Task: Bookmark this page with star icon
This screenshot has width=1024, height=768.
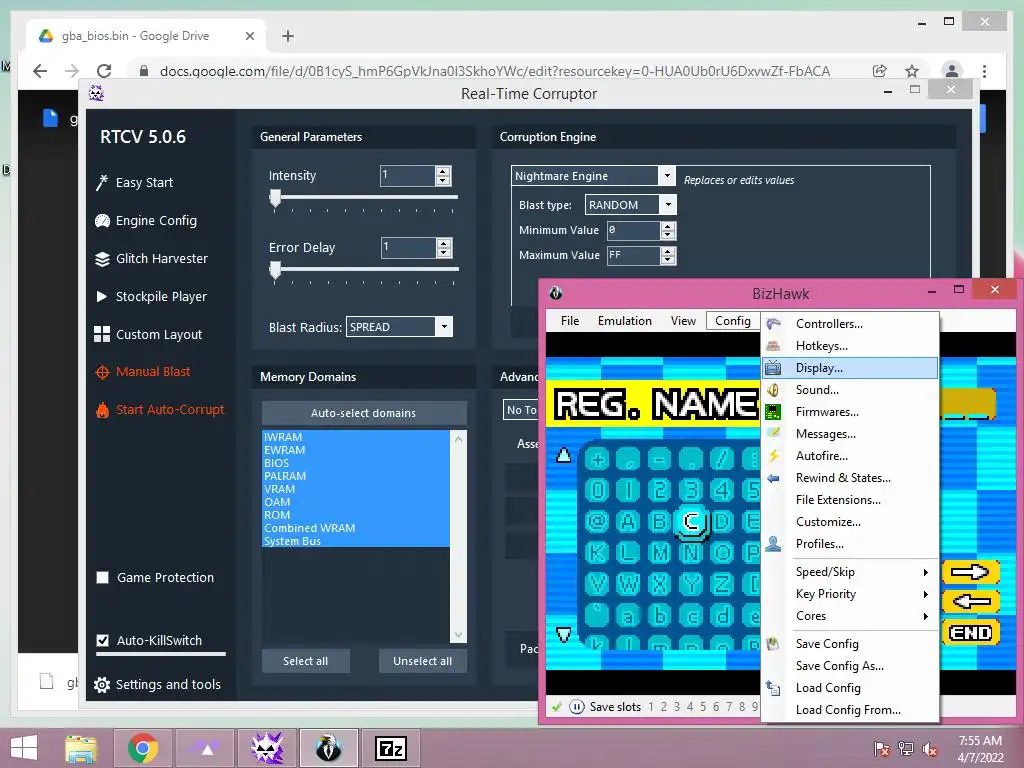Action: (x=912, y=71)
